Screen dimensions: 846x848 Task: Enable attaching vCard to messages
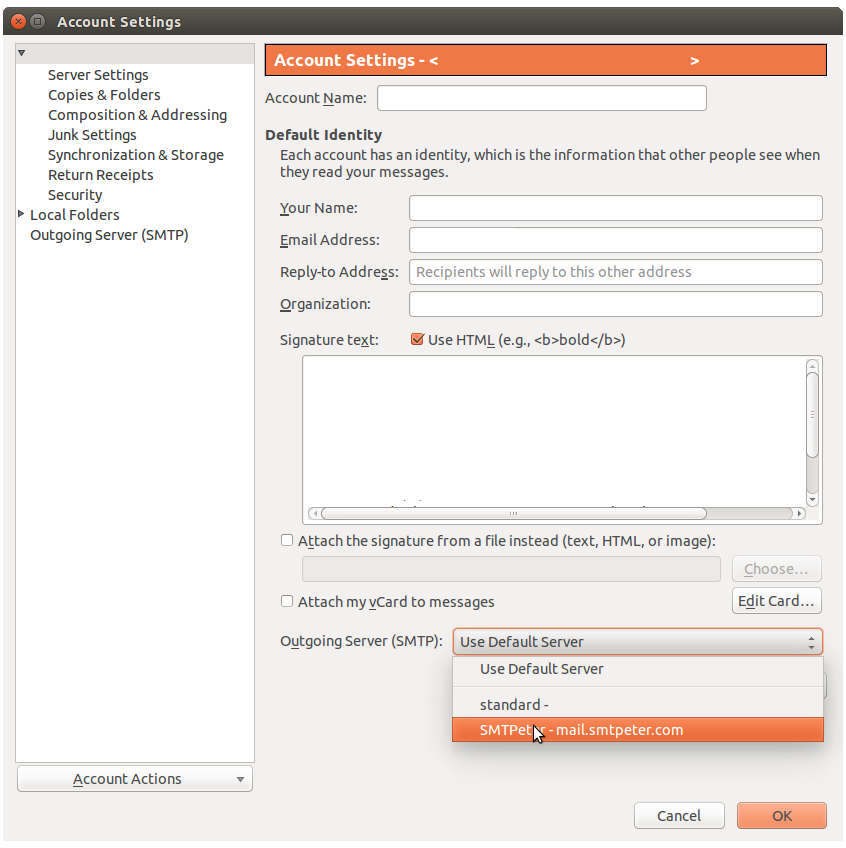point(287,601)
